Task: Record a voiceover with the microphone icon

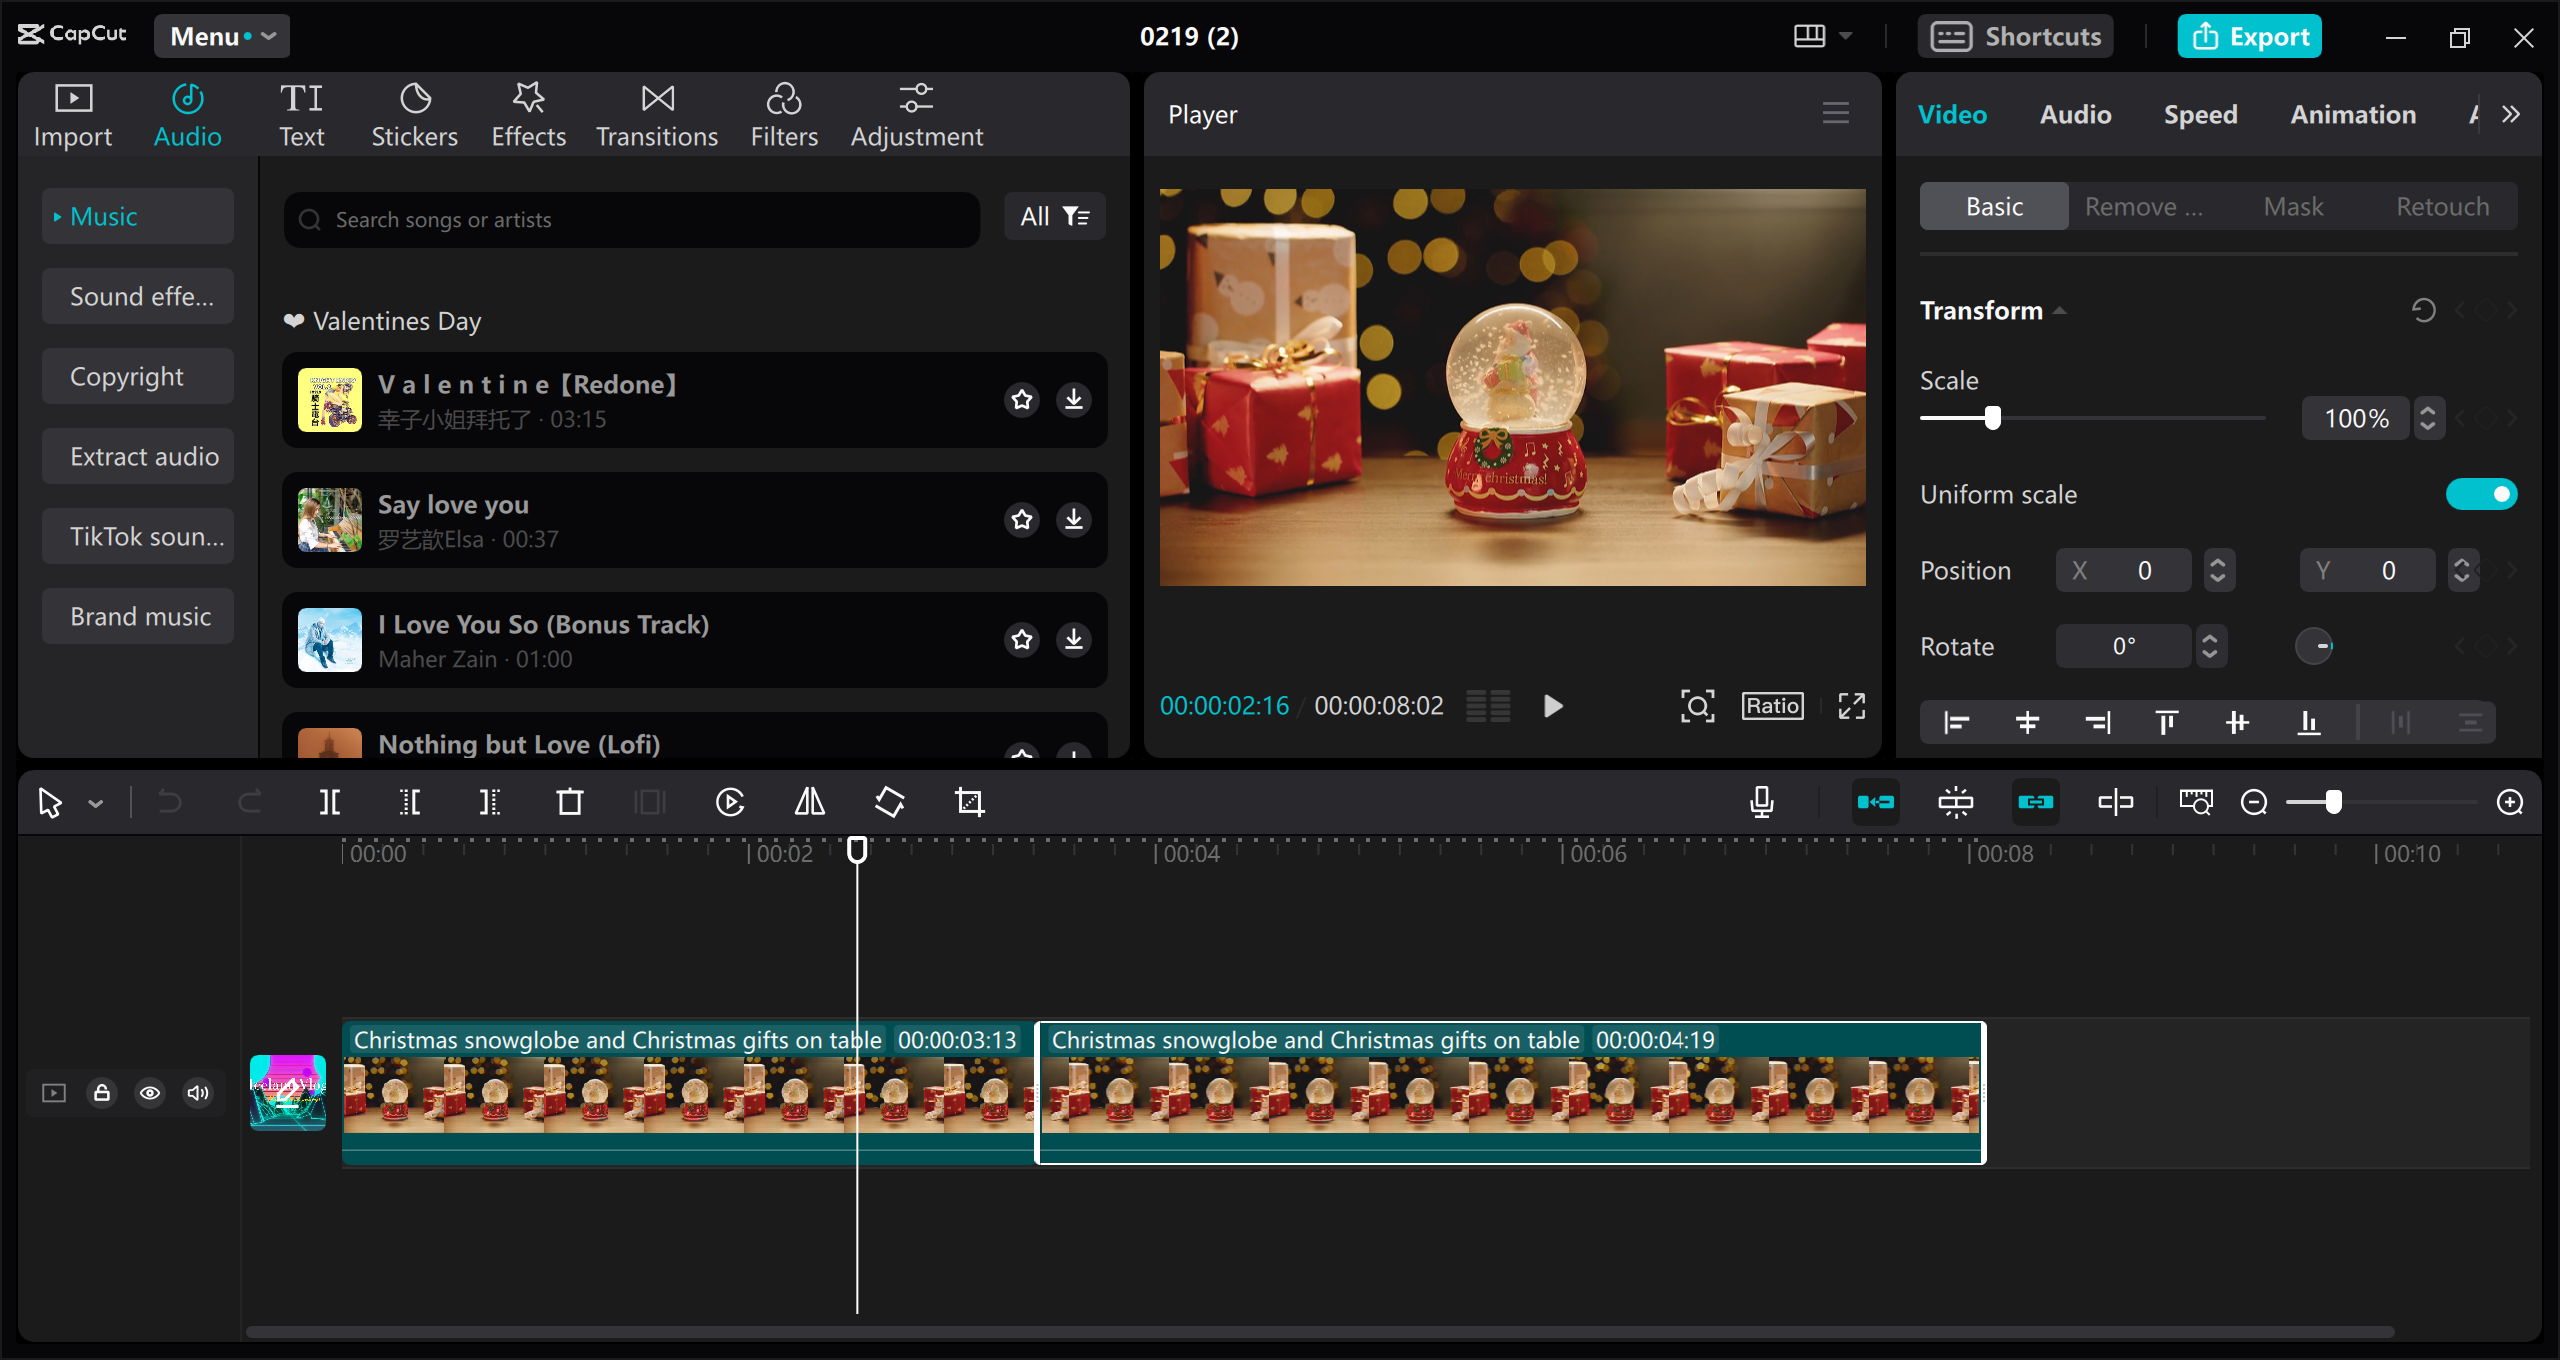Action: (1761, 801)
